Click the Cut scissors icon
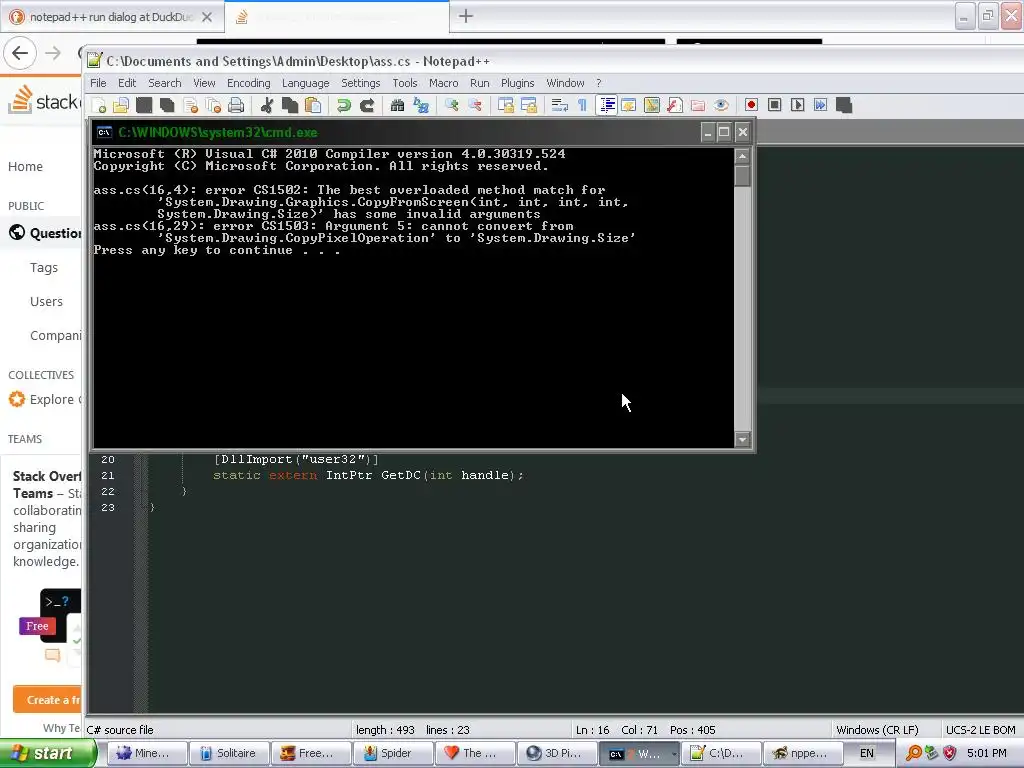Viewport: 1024px width, 768px height. 266,105
